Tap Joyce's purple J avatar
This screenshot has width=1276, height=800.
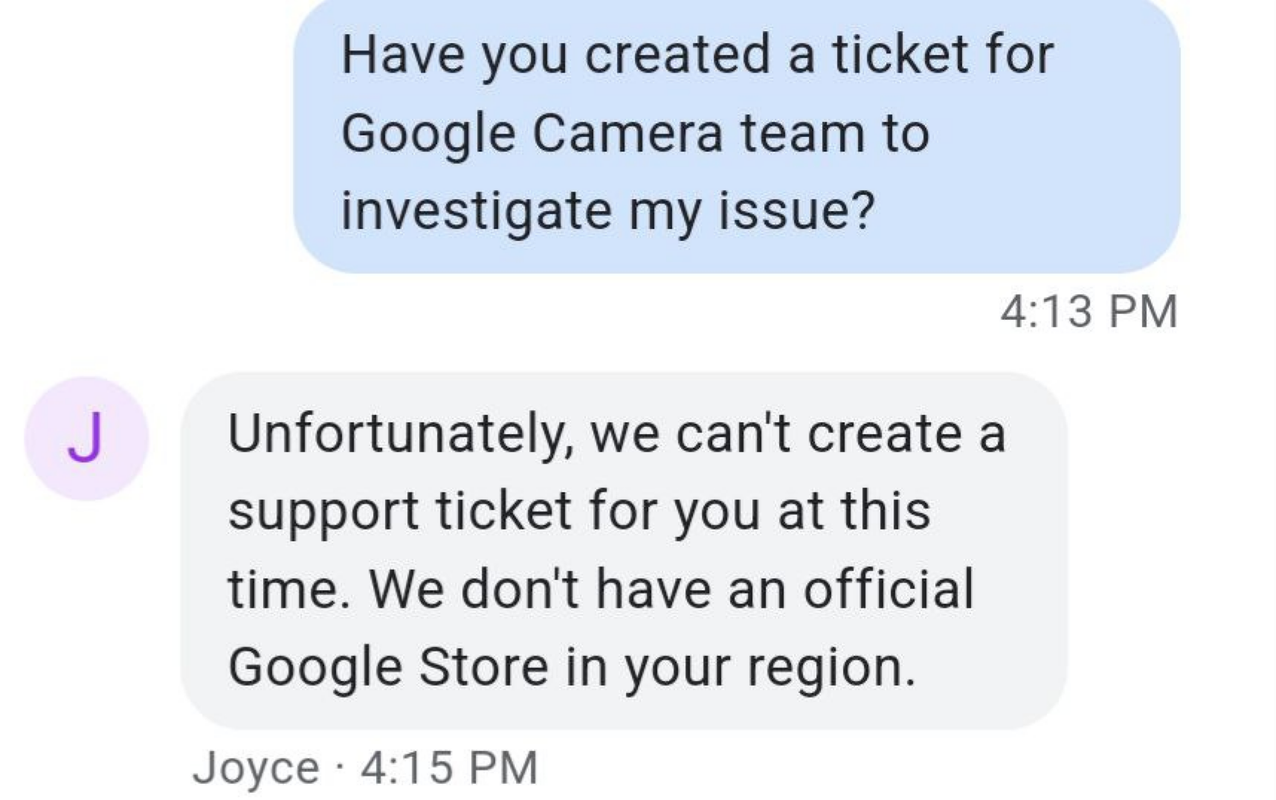87,439
